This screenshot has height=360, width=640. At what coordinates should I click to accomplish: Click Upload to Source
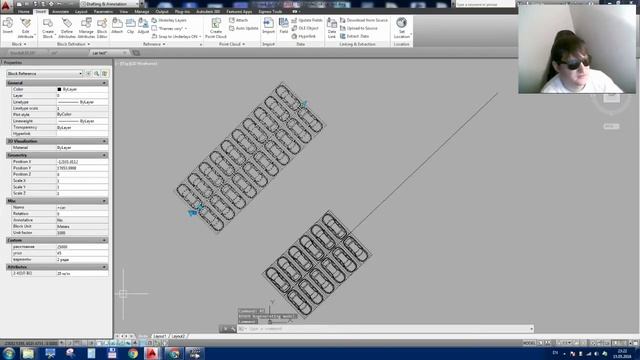(359, 28)
